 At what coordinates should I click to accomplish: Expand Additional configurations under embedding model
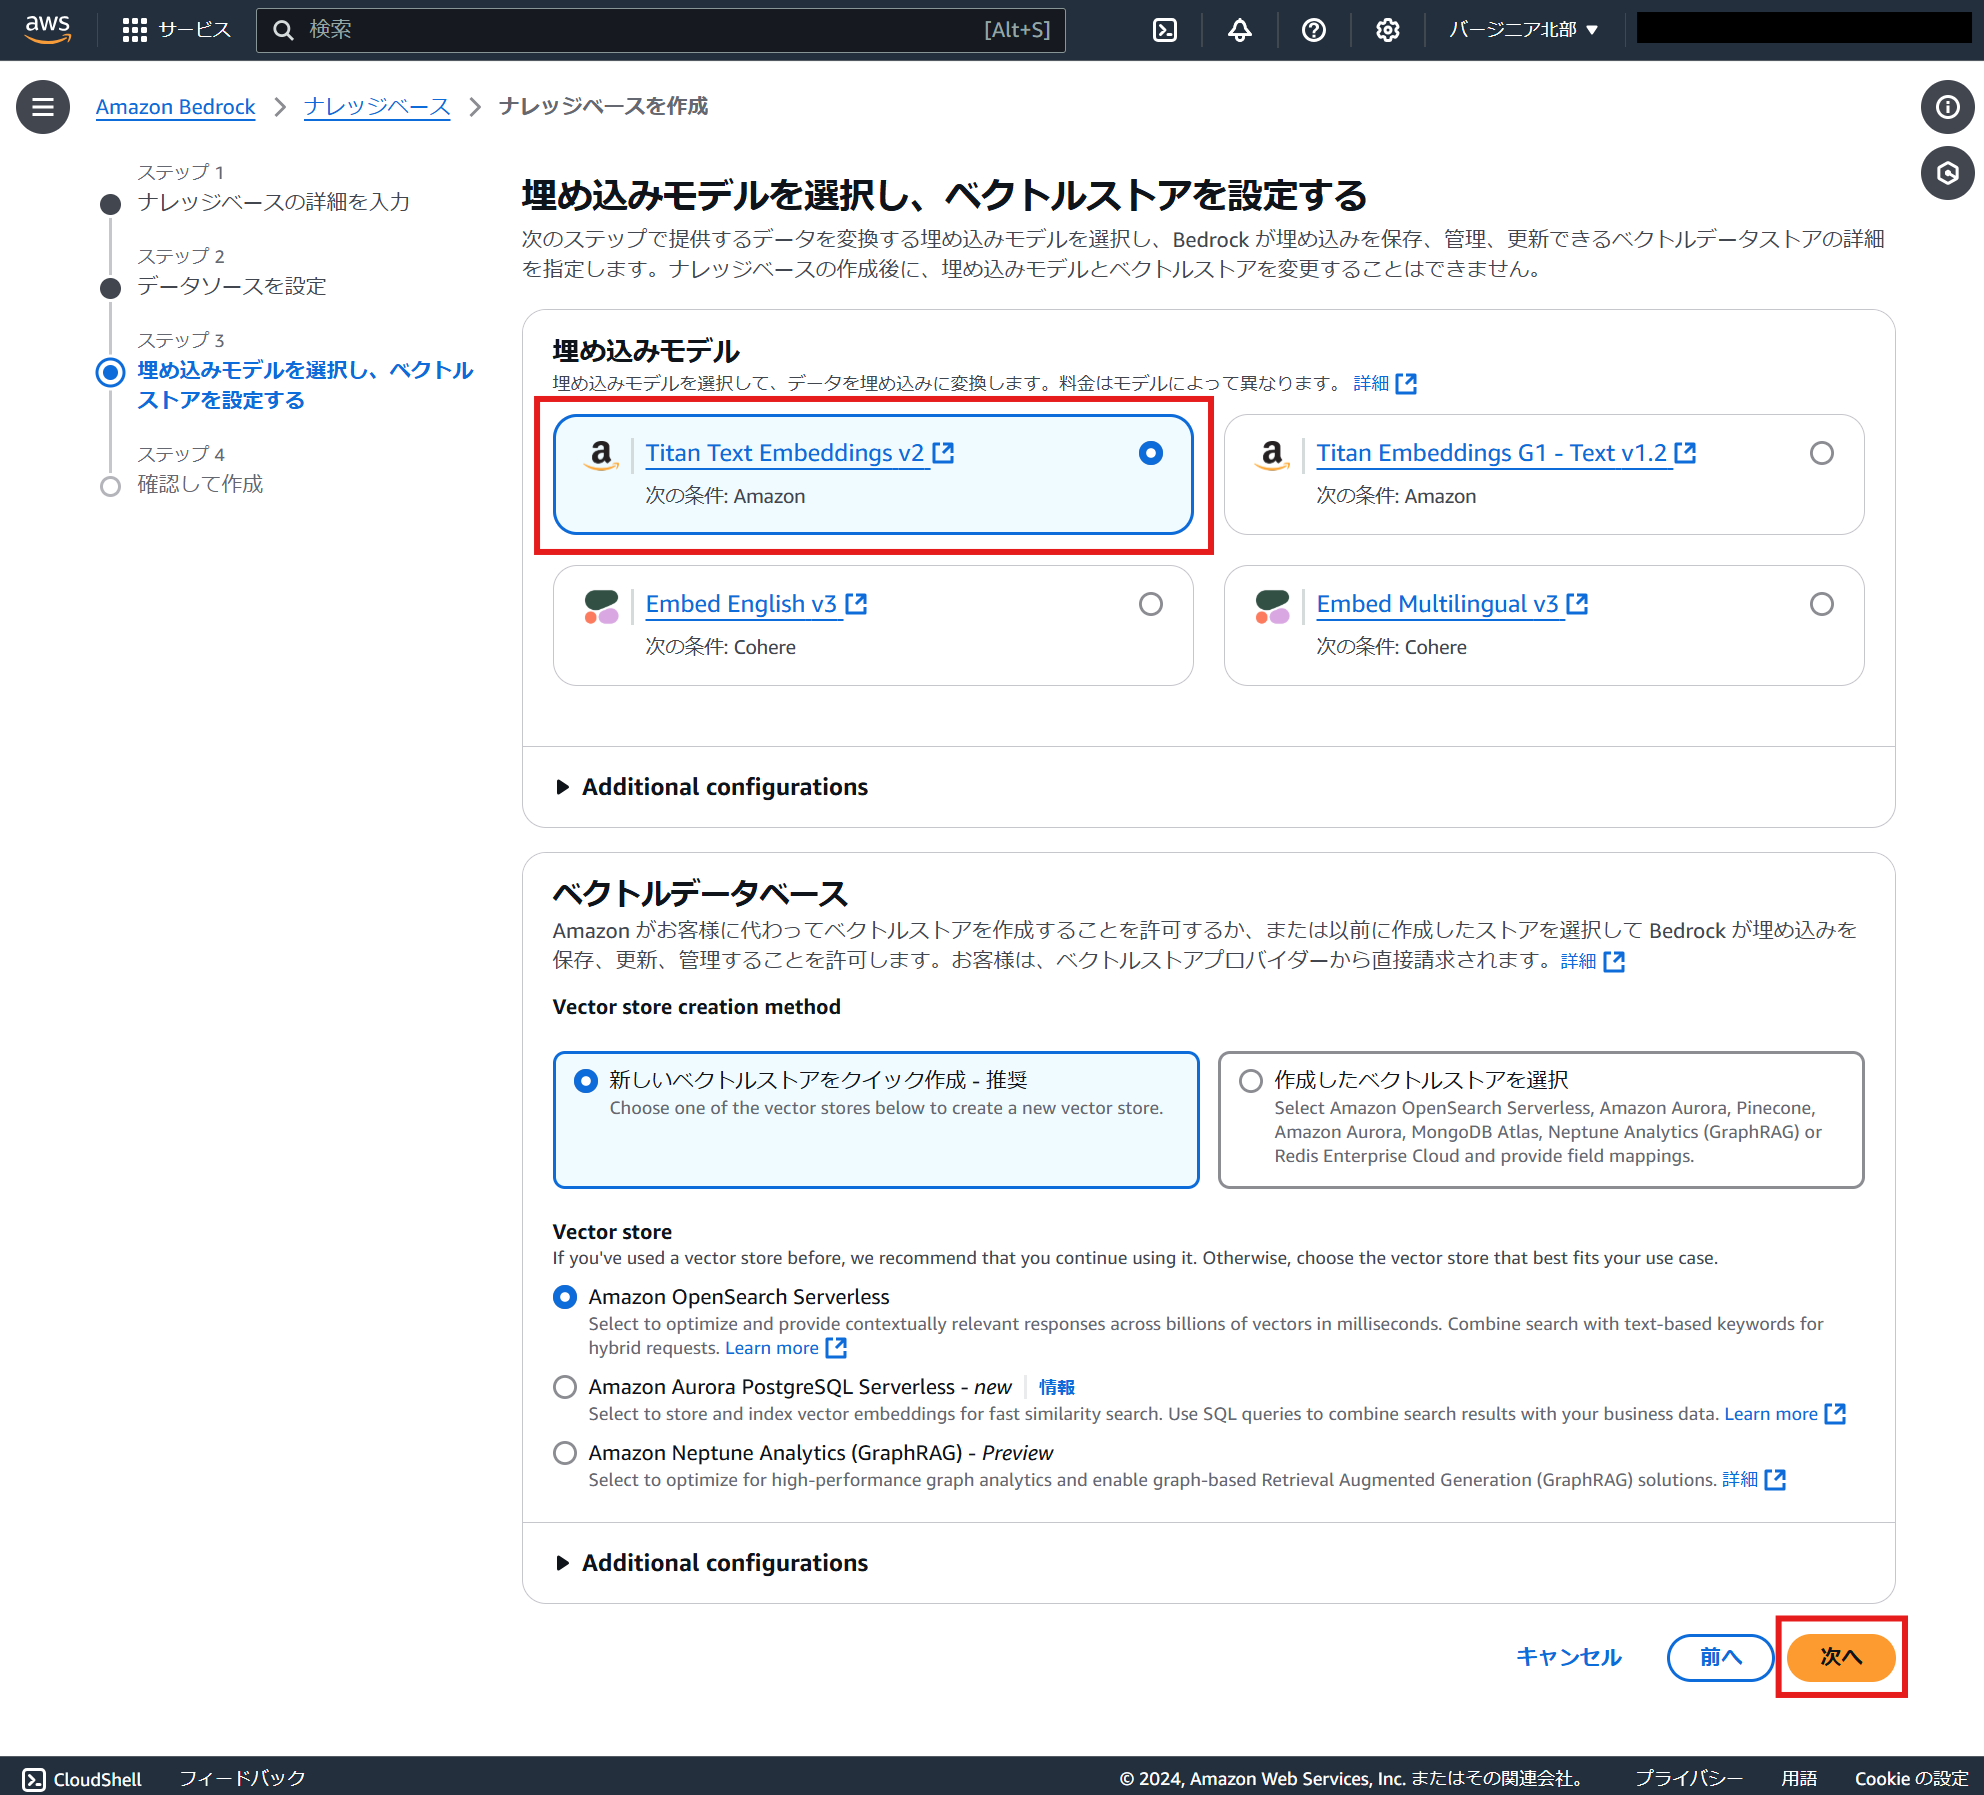724,787
